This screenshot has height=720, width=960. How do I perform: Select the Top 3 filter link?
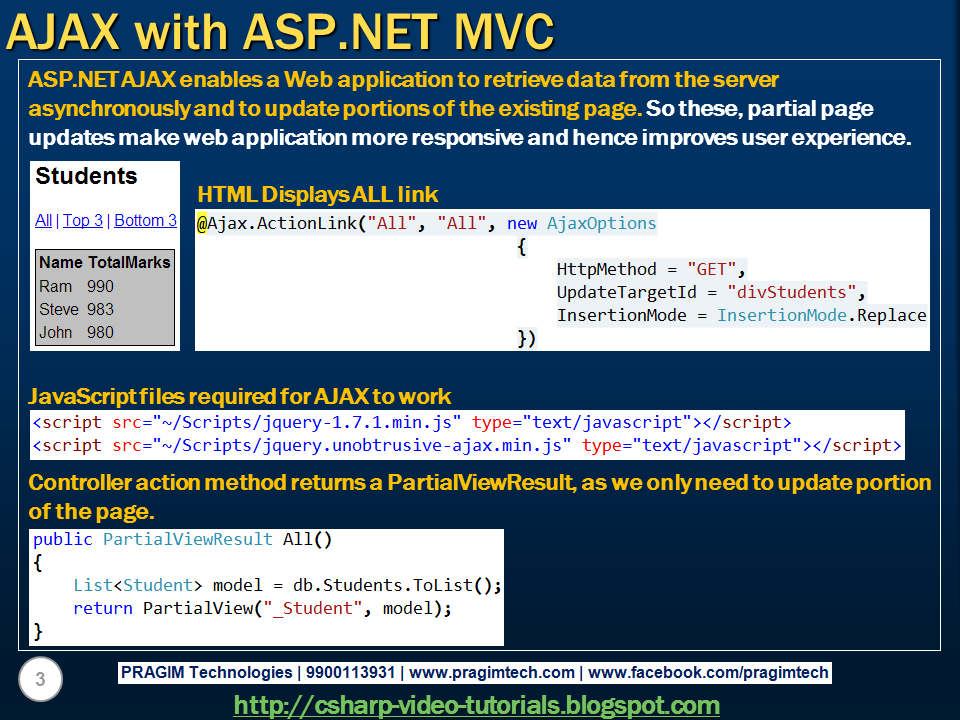[82, 220]
